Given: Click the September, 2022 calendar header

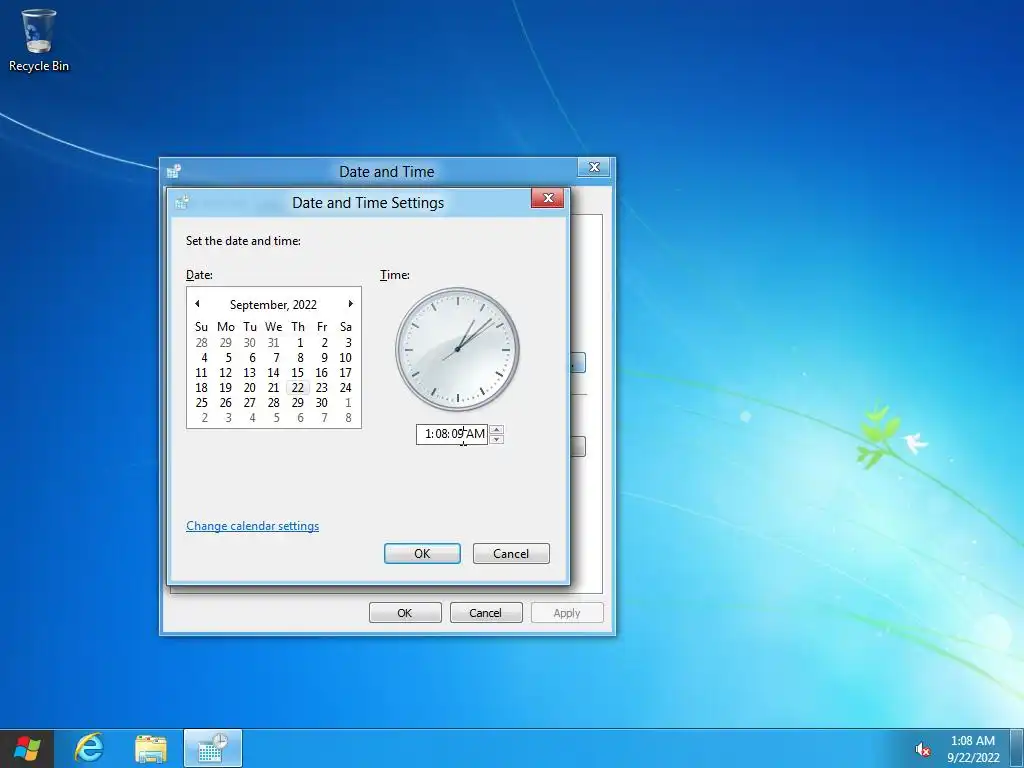Looking at the screenshot, I should (x=273, y=304).
